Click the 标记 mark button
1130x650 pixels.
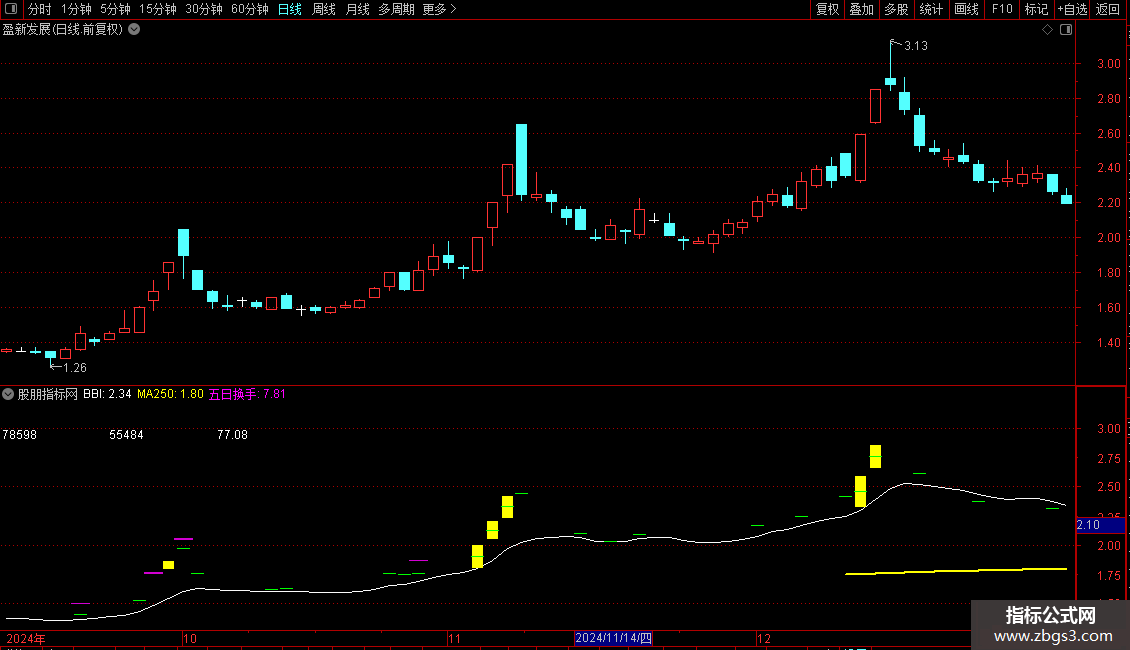(x=1036, y=9)
